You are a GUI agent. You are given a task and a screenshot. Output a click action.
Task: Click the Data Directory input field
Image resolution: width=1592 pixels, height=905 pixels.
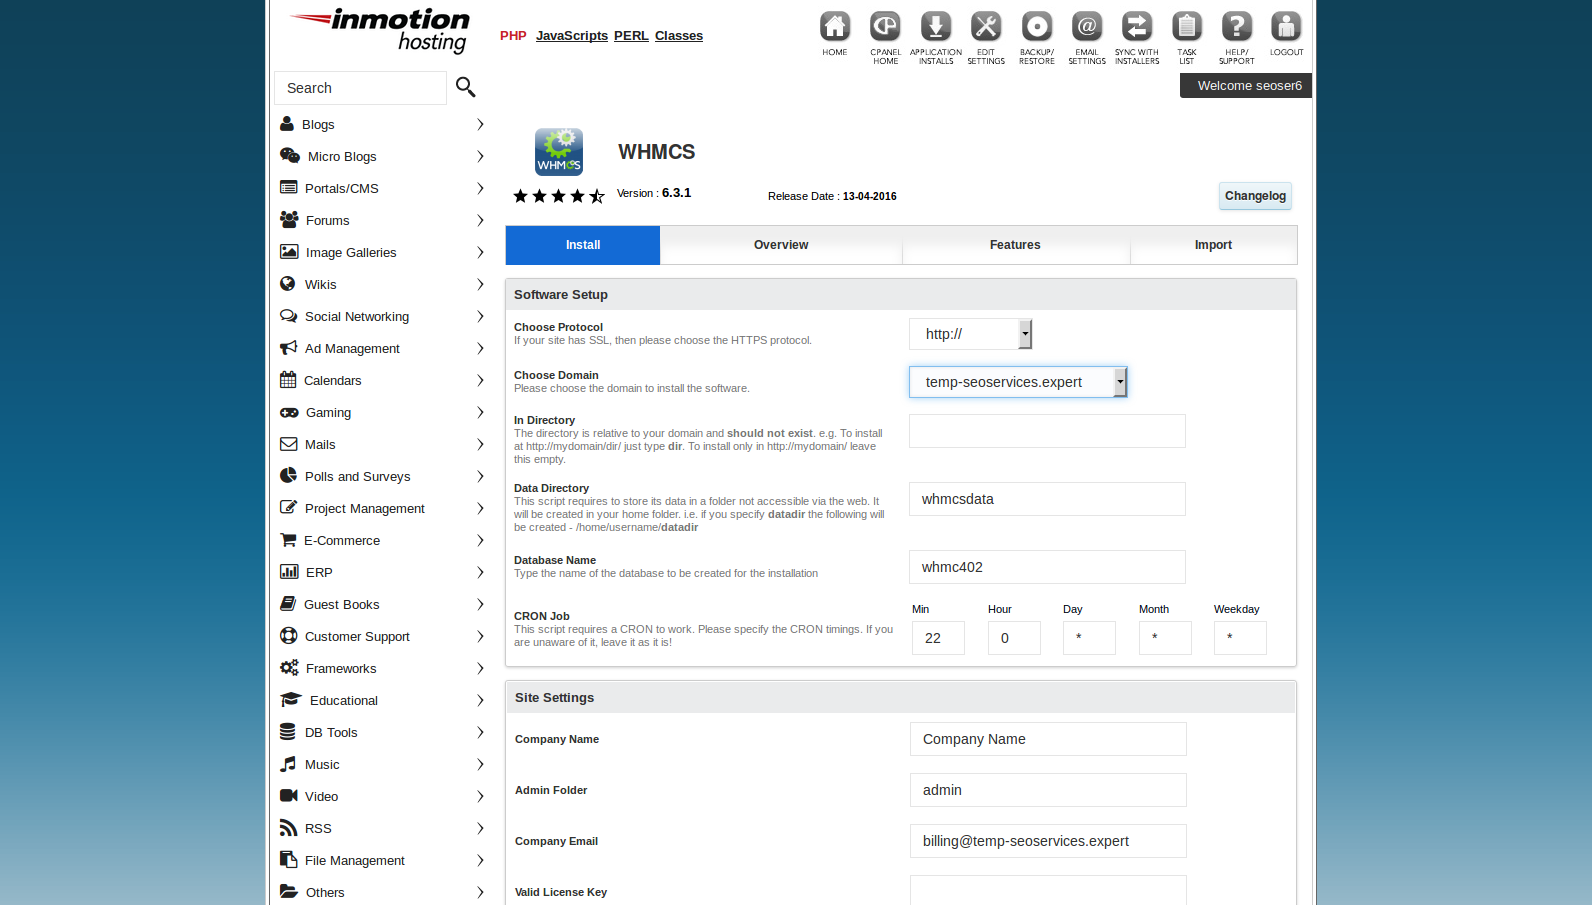(1046, 499)
